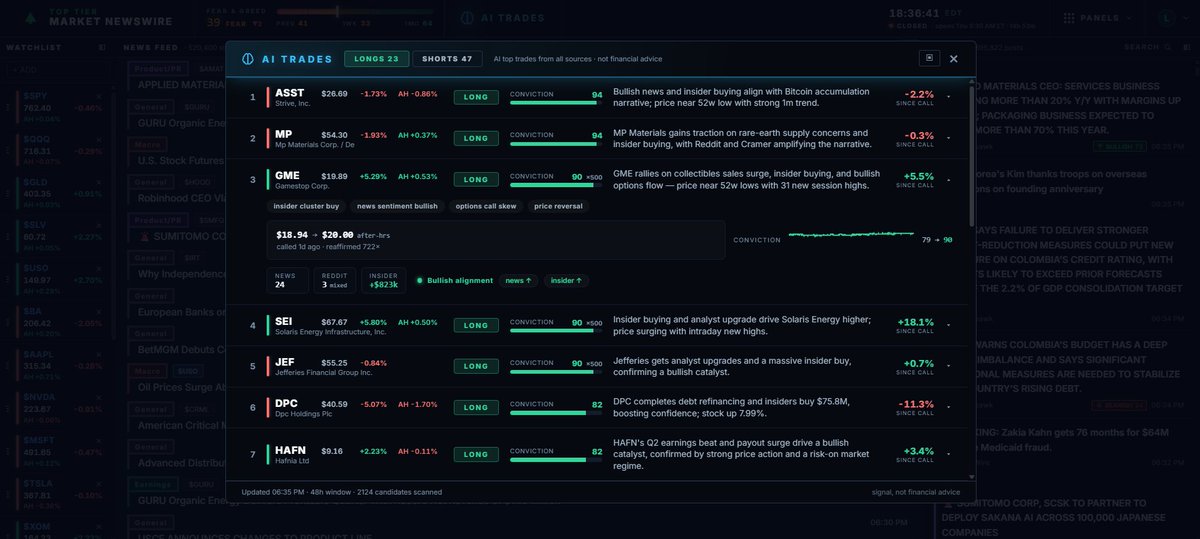Click the DPC ticker symbol

point(286,404)
